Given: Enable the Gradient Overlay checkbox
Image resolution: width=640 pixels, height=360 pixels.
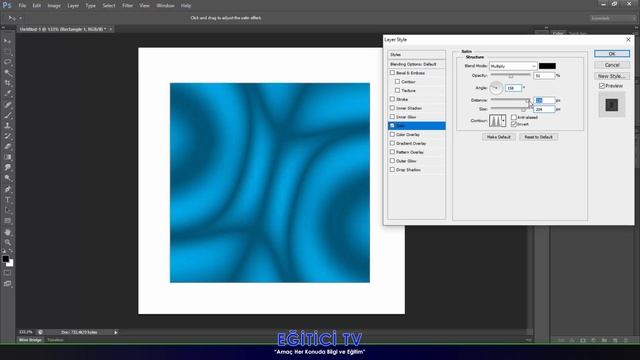Looking at the screenshot, I should [x=392, y=143].
